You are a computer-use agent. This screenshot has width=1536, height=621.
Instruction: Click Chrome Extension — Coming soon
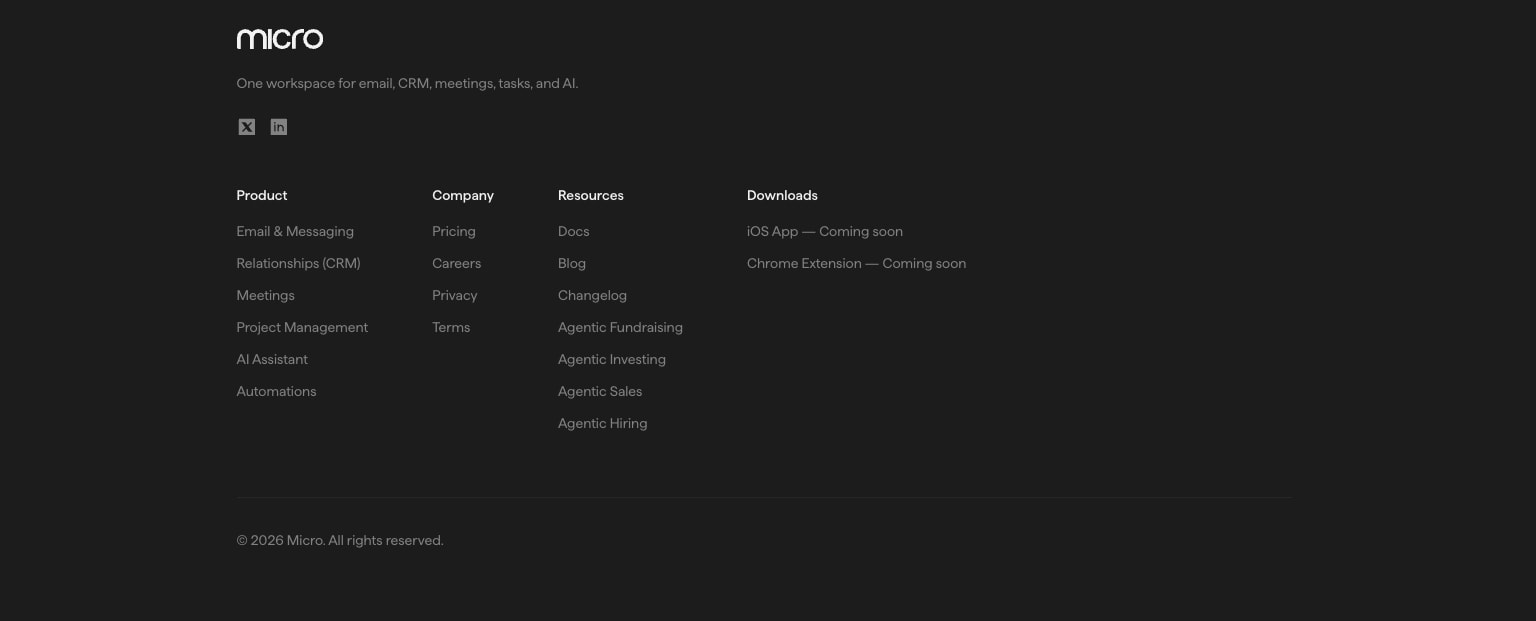point(857,263)
